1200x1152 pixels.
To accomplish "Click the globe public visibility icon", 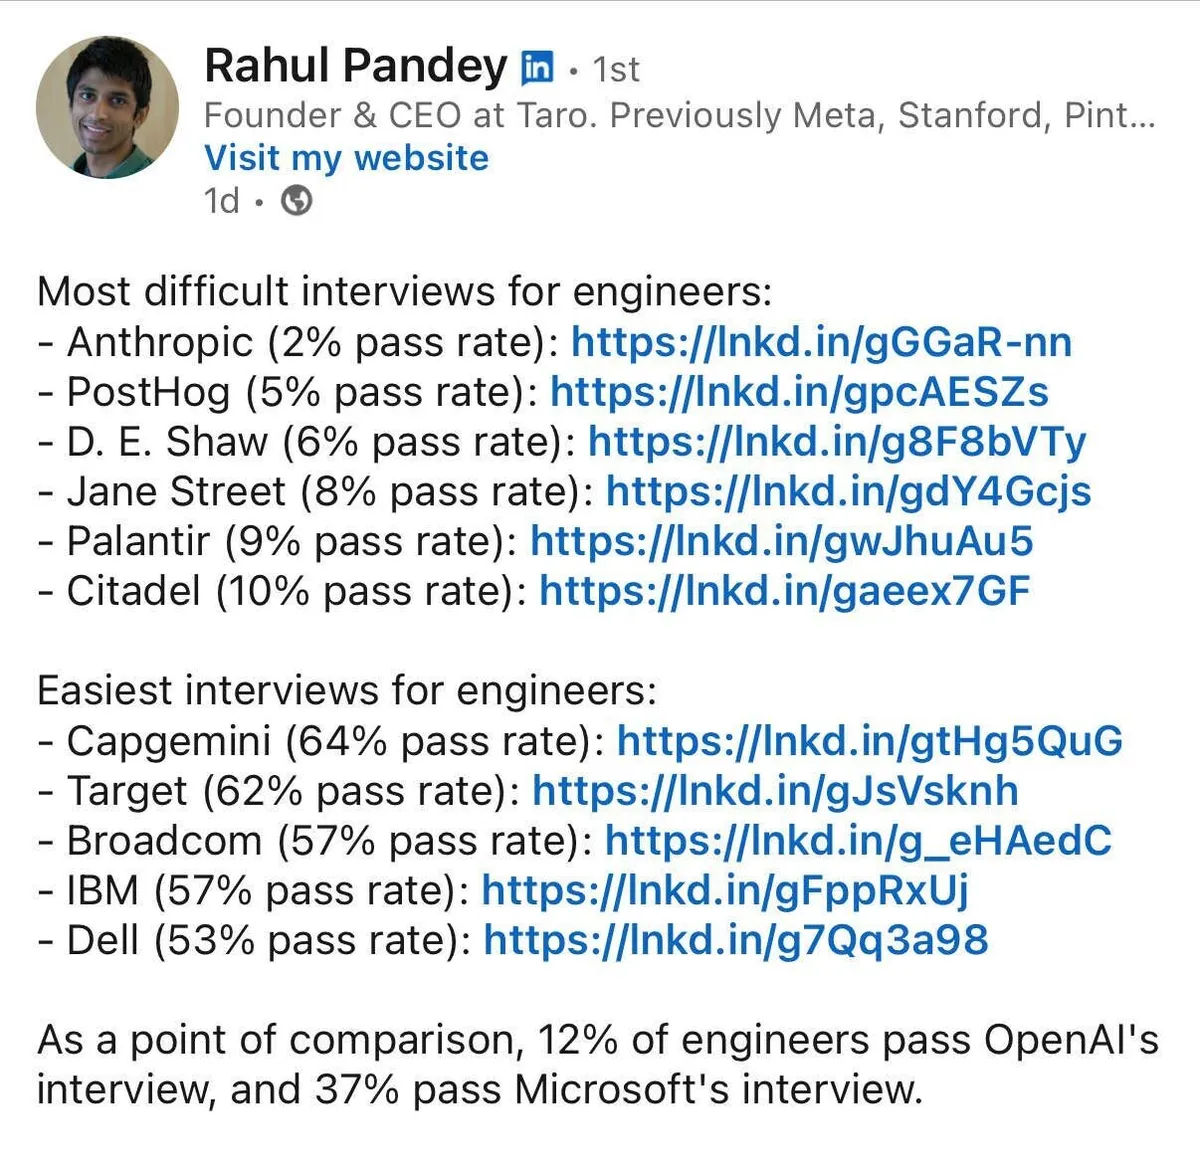I will pyautogui.click(x=297, y=201).
